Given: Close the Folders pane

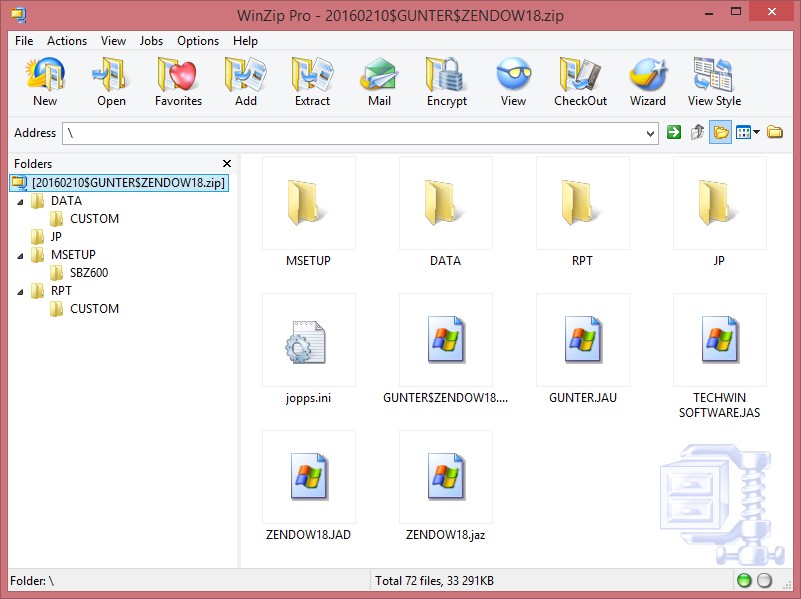Looking at the screenshot, I should pos(227,163).
